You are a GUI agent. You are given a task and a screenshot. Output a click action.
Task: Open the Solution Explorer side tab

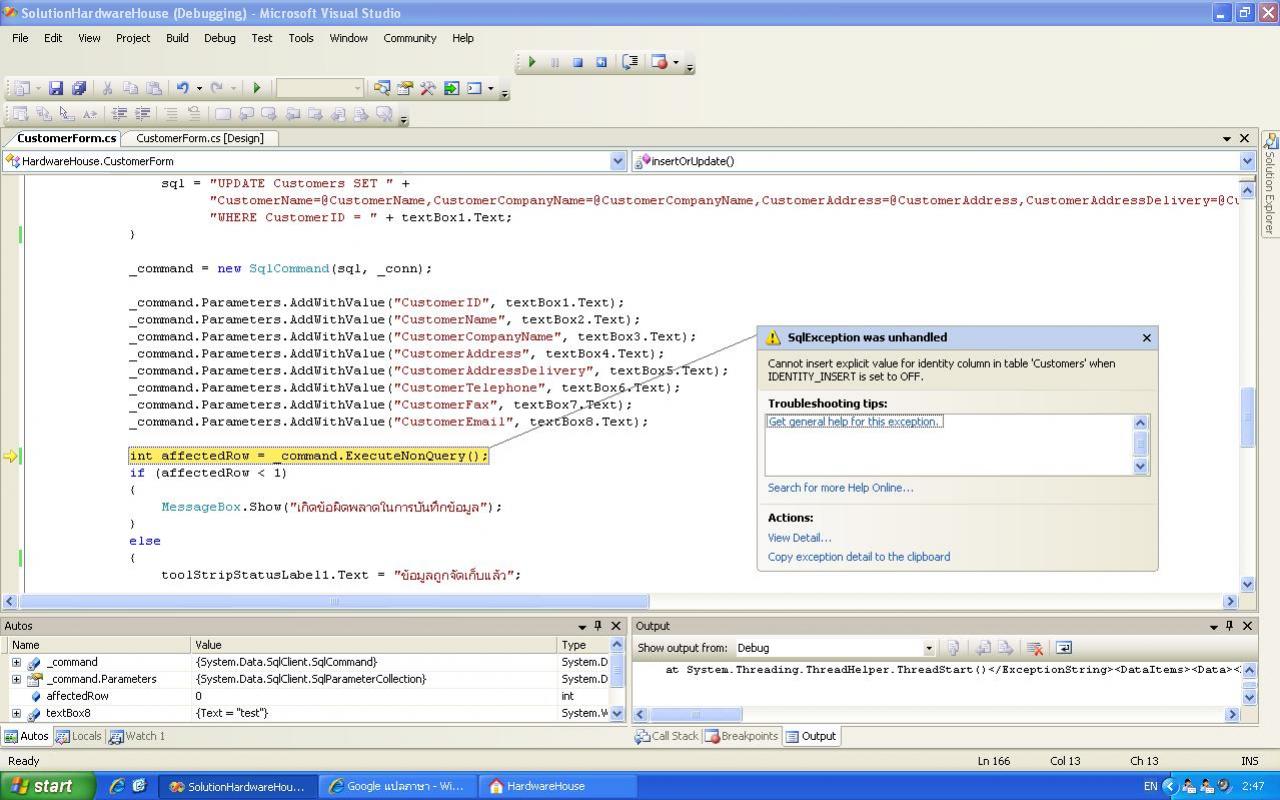click(x=1270, y=185)
